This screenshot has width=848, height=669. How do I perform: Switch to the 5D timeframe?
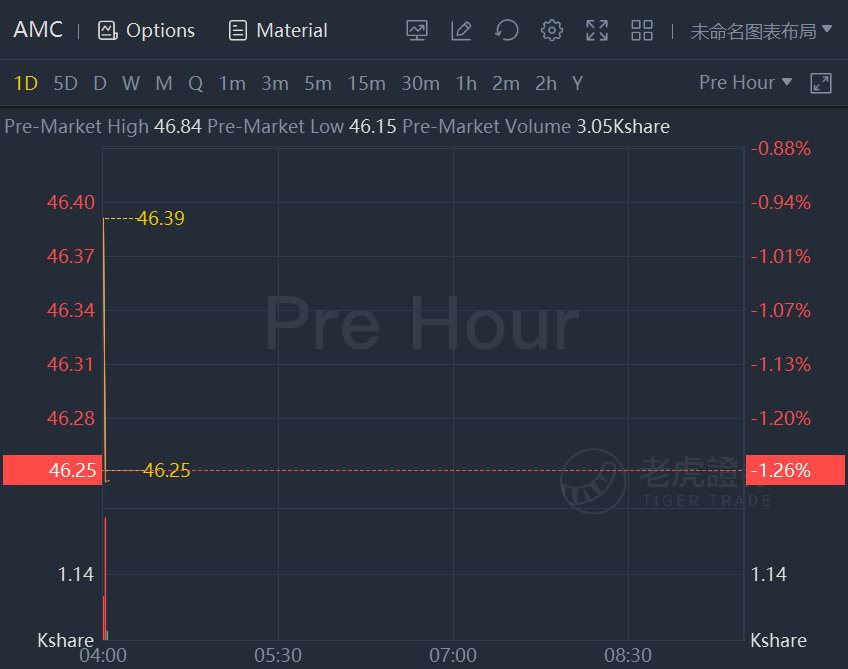[65, 83]
